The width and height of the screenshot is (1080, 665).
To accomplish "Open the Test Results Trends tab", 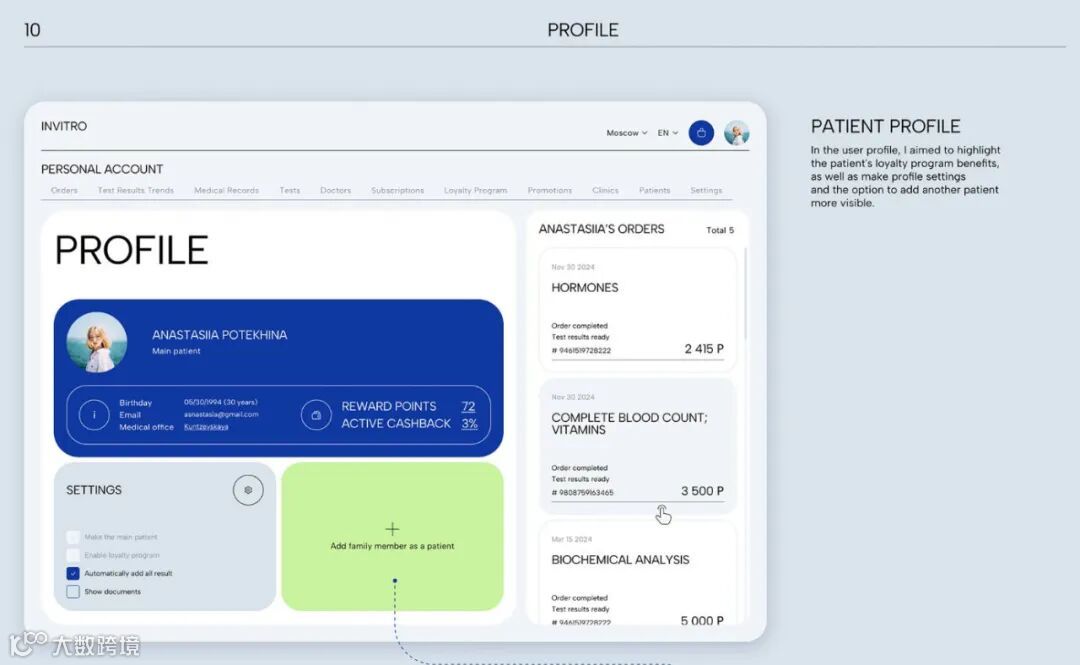I will point(136,190).
